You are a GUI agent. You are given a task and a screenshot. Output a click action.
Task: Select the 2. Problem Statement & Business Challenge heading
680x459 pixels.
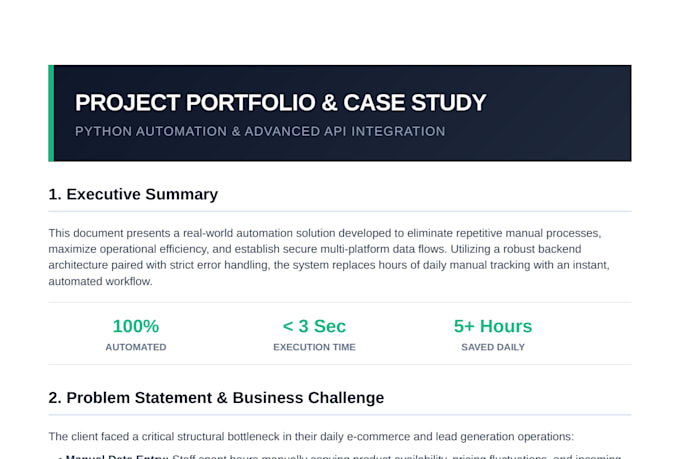pos(216,398)
